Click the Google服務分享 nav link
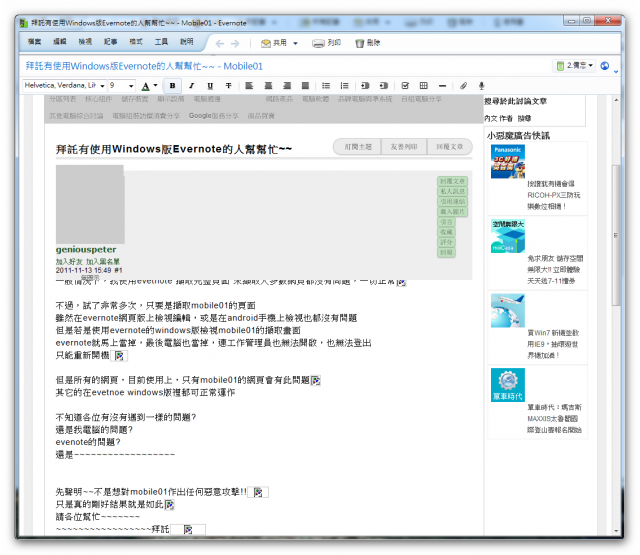 point(213,116)
